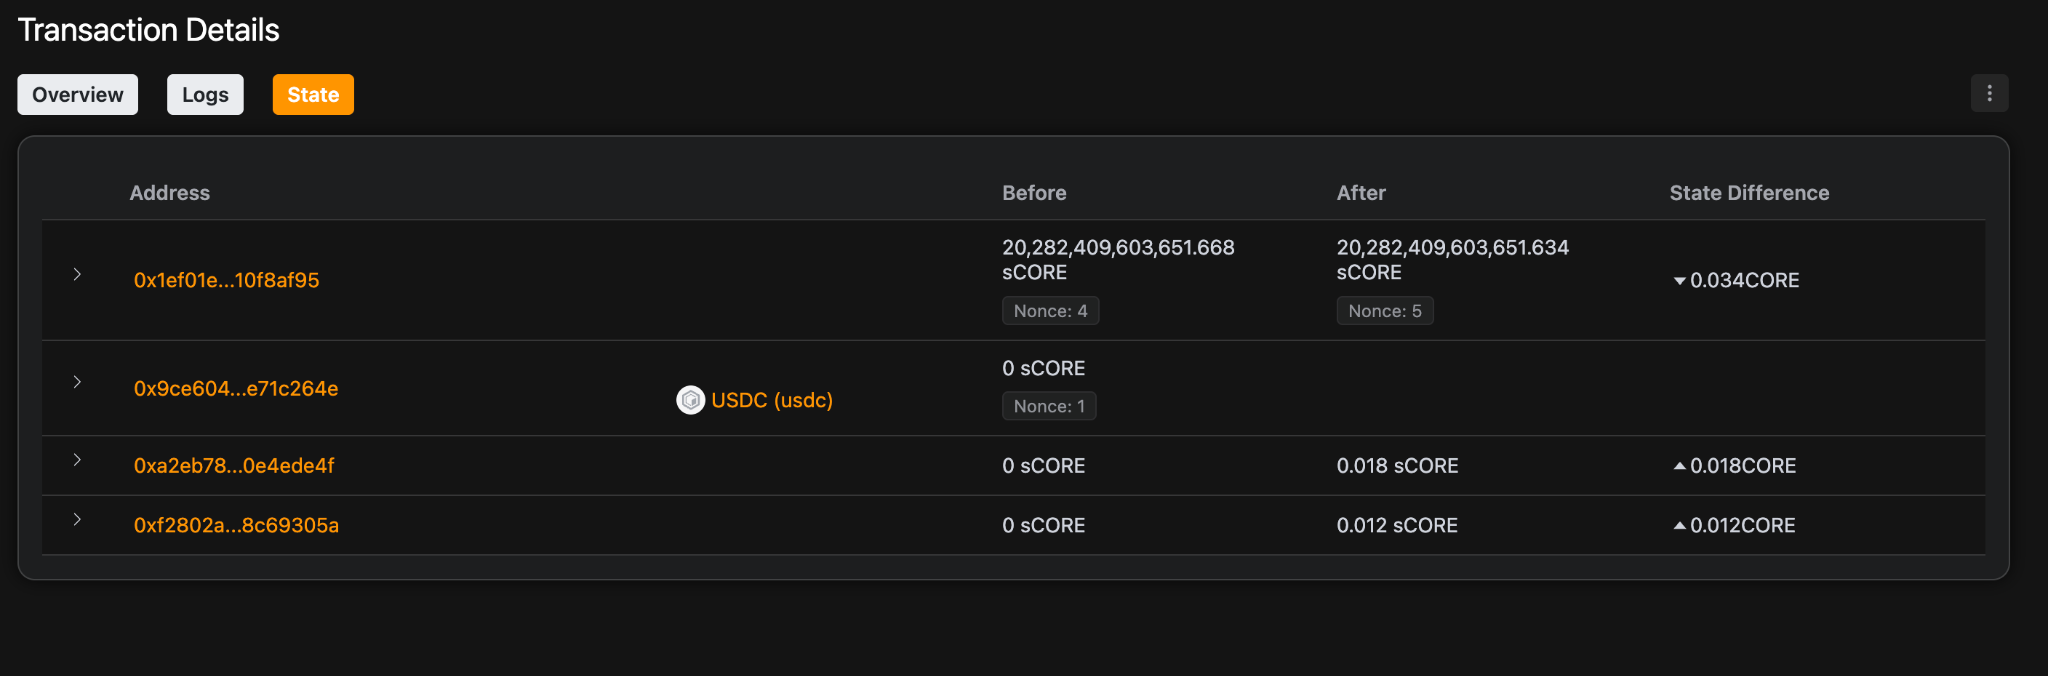Viewport: 2048px width, 676px height.
Task: Expand the 0x1ef01e...10f8af95 row
Action: (x=77, y=274)
